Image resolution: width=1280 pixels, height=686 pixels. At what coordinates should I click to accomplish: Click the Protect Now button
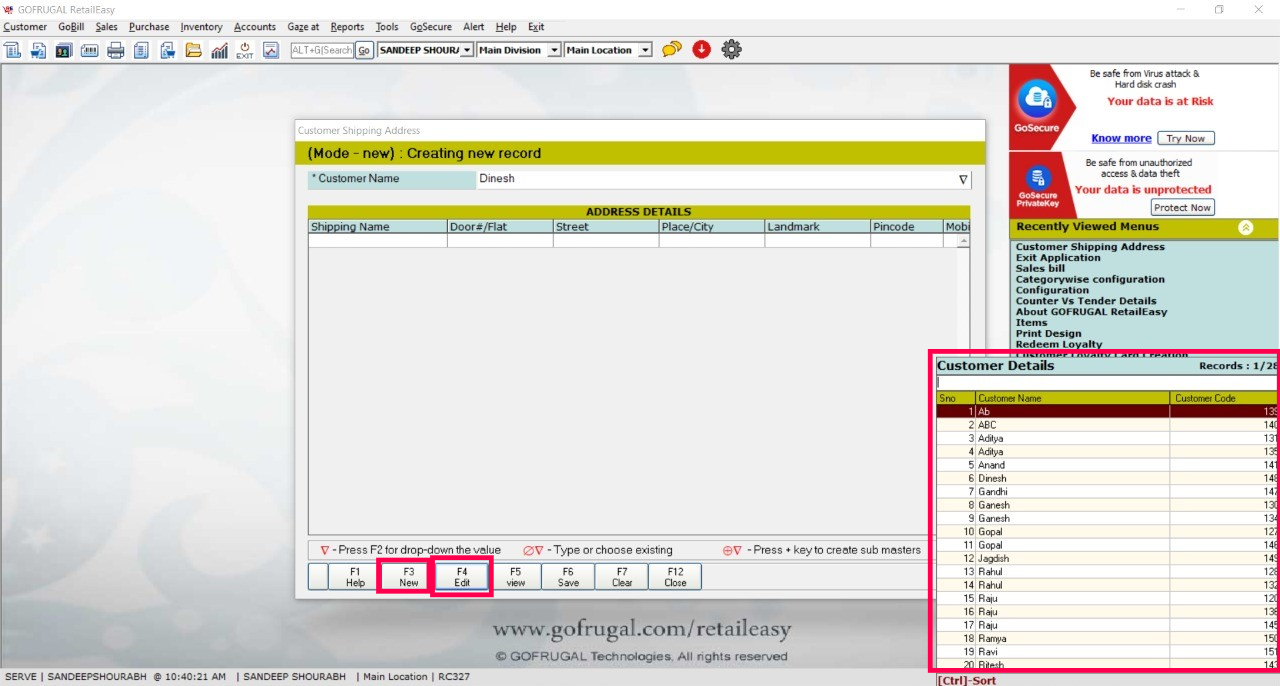pos(1182,207)
